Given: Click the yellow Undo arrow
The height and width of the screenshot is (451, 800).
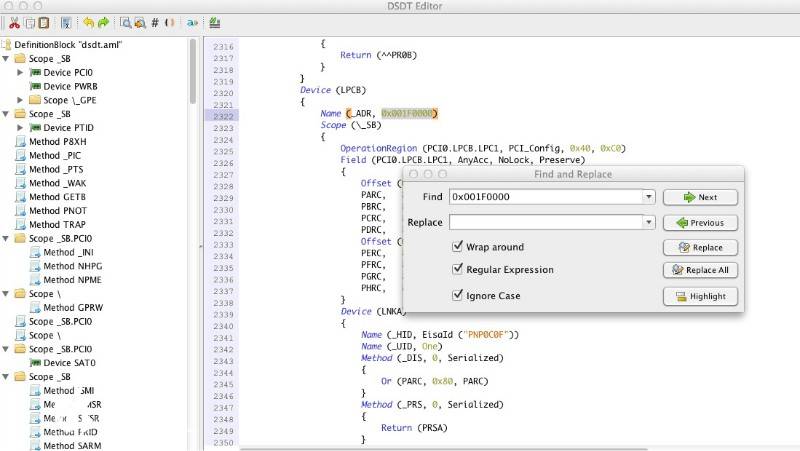Looking at the screenshot, I should click(88, 22).
